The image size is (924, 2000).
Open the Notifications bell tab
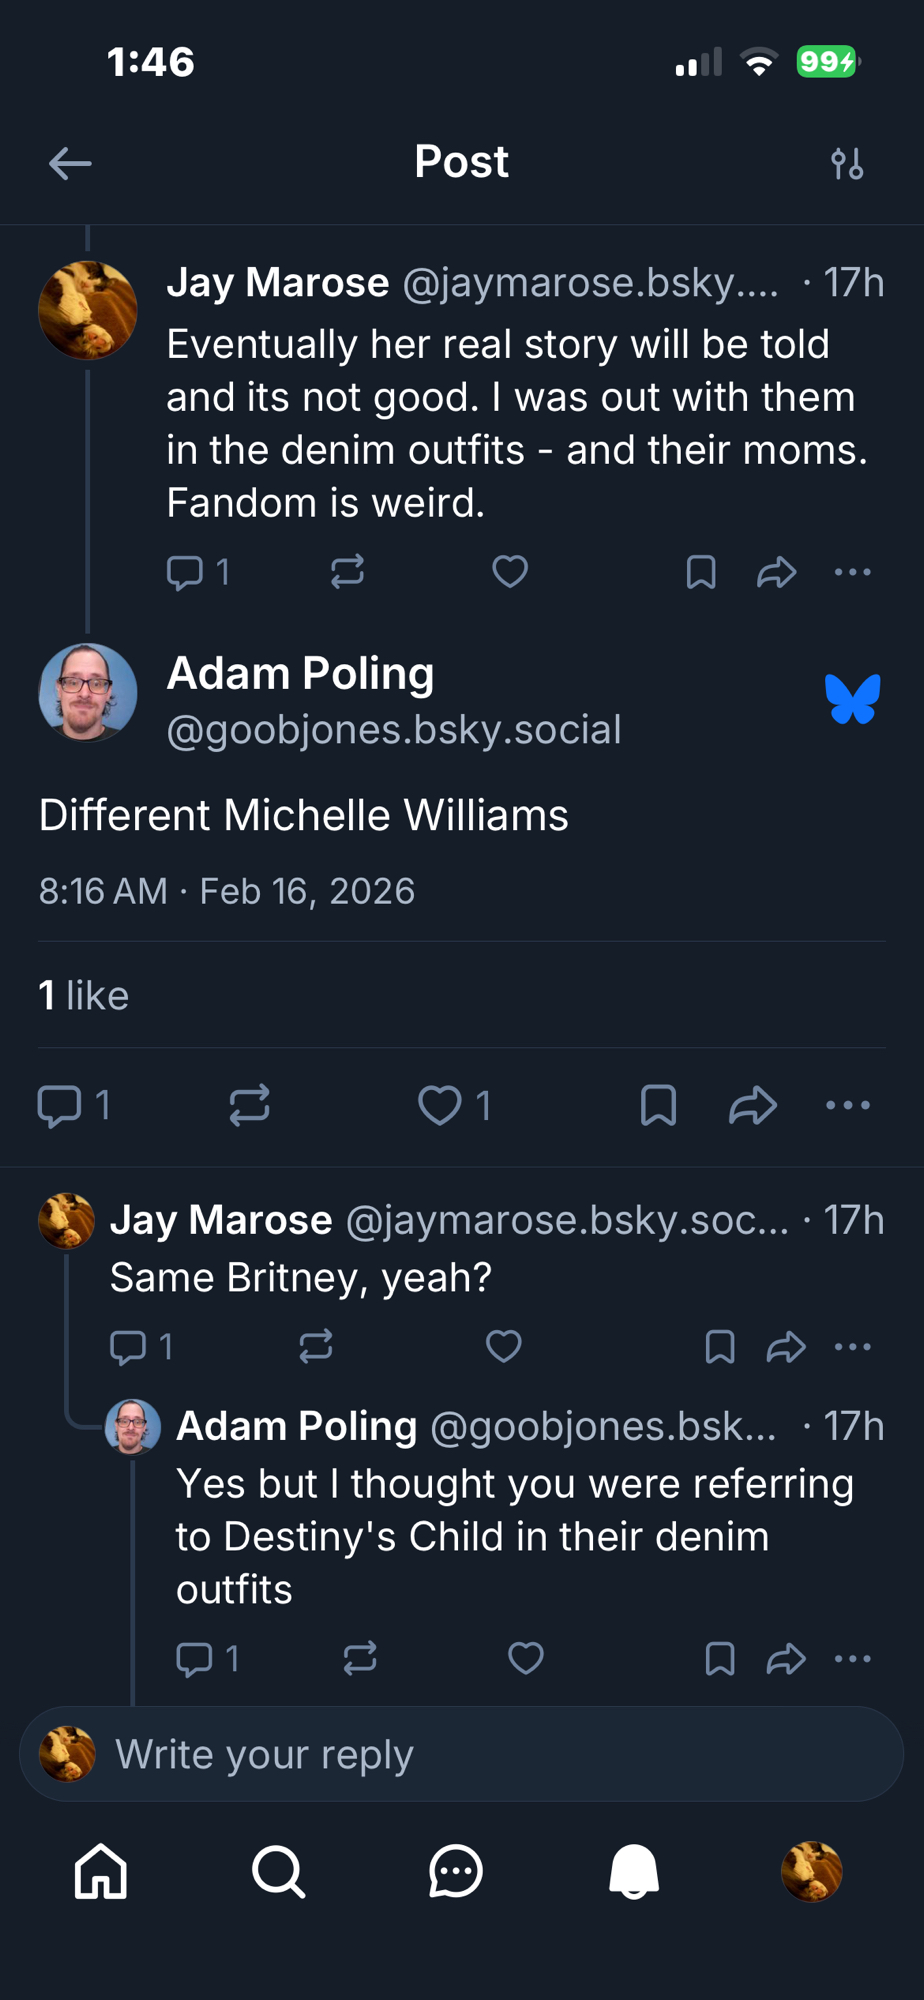tap(634, 1871)
